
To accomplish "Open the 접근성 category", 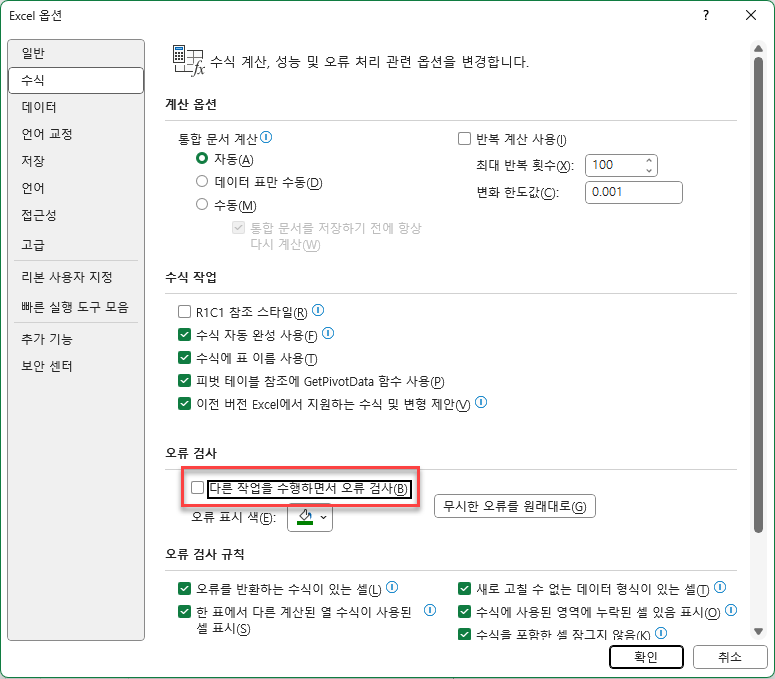I will coord(76,215).
